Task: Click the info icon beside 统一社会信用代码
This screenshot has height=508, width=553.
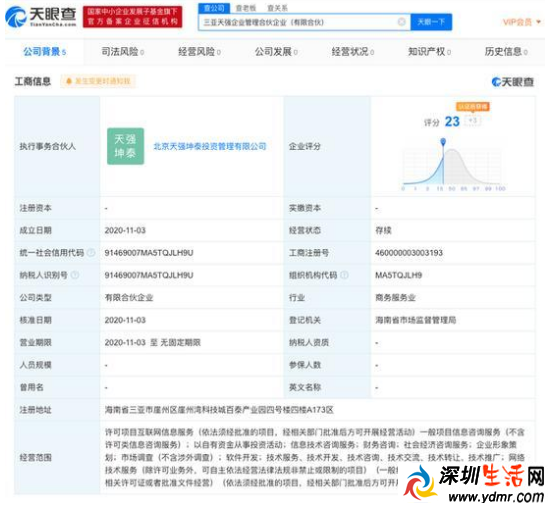Action: 91,253
